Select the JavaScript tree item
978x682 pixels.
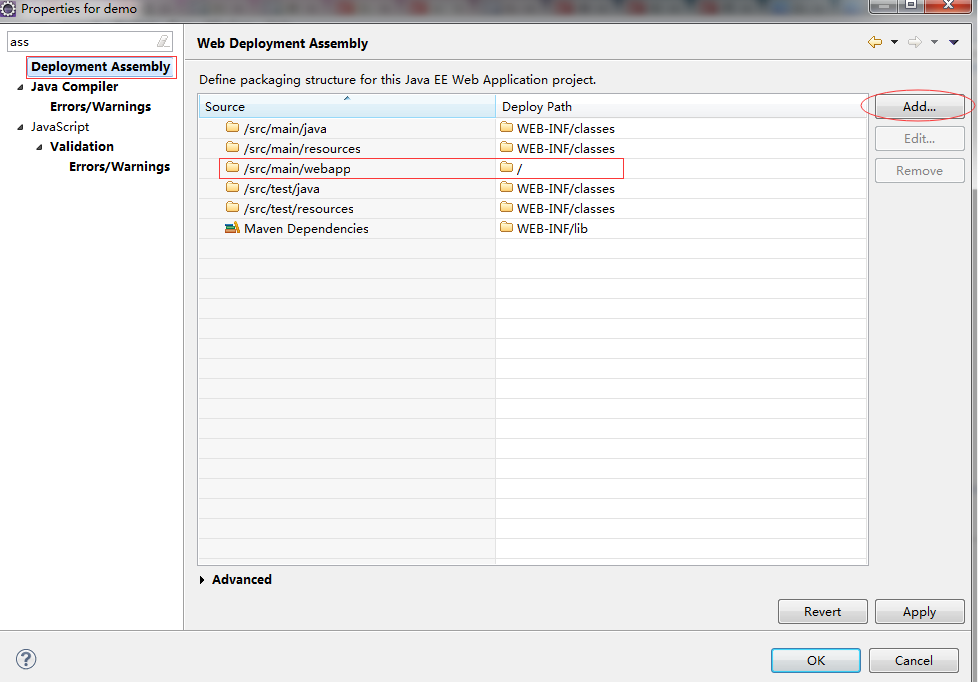click(60, 127)
